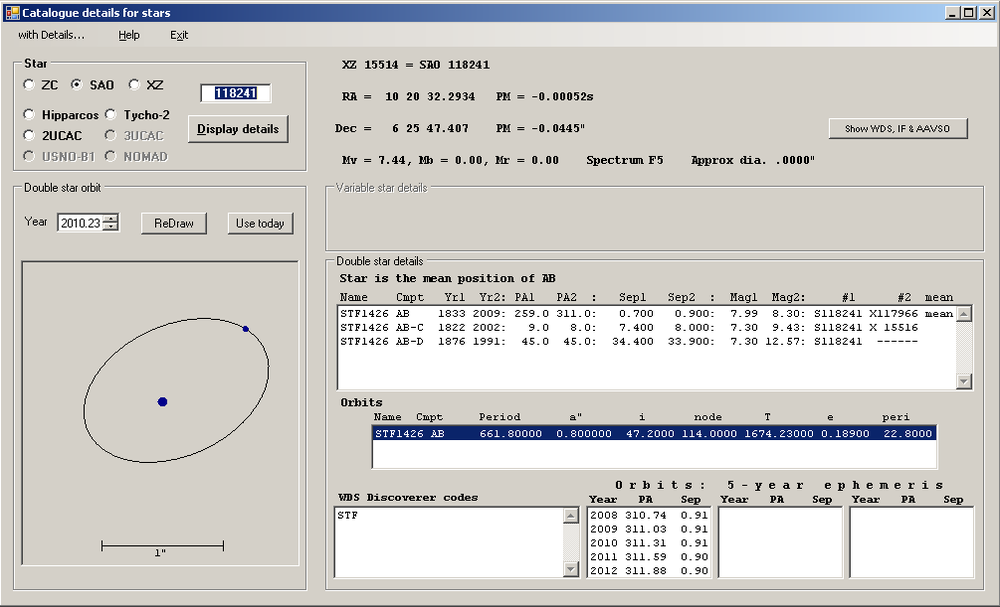Select the ZC catalogue radio button
Image resolution: width=1000 pixels, height=607 pixels.
pos(30,85)
